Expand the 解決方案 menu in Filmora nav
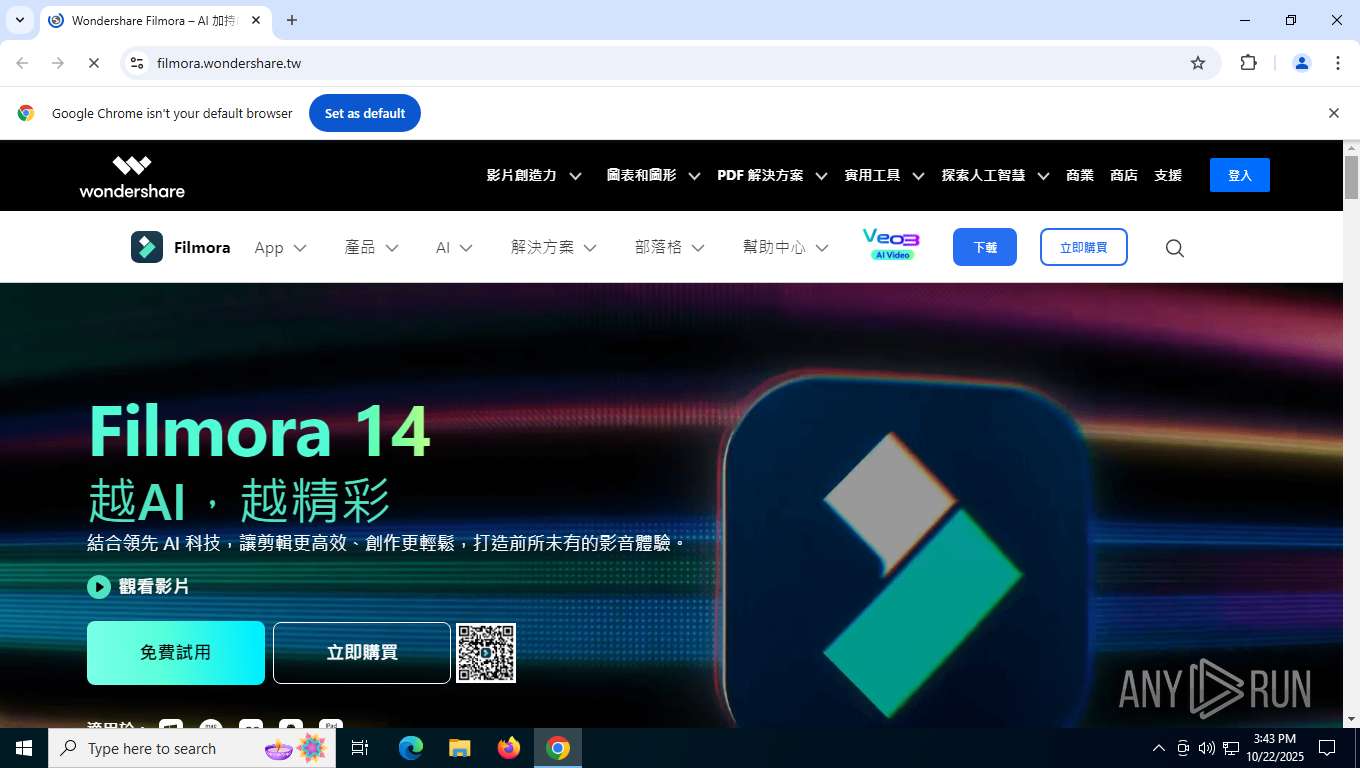1360x768 pixels. pyautogui.click(x=553, y=248)
